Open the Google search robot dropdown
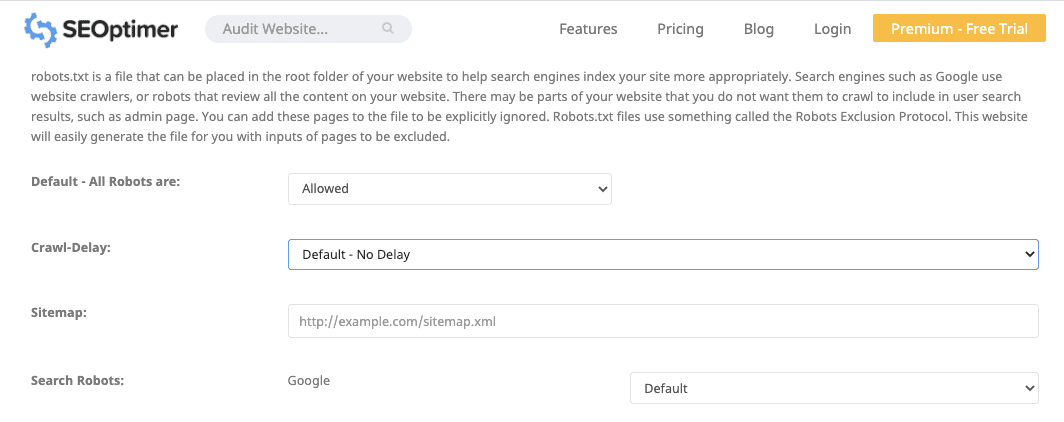Screen dimensions: 1064x422 click(833, 388)
